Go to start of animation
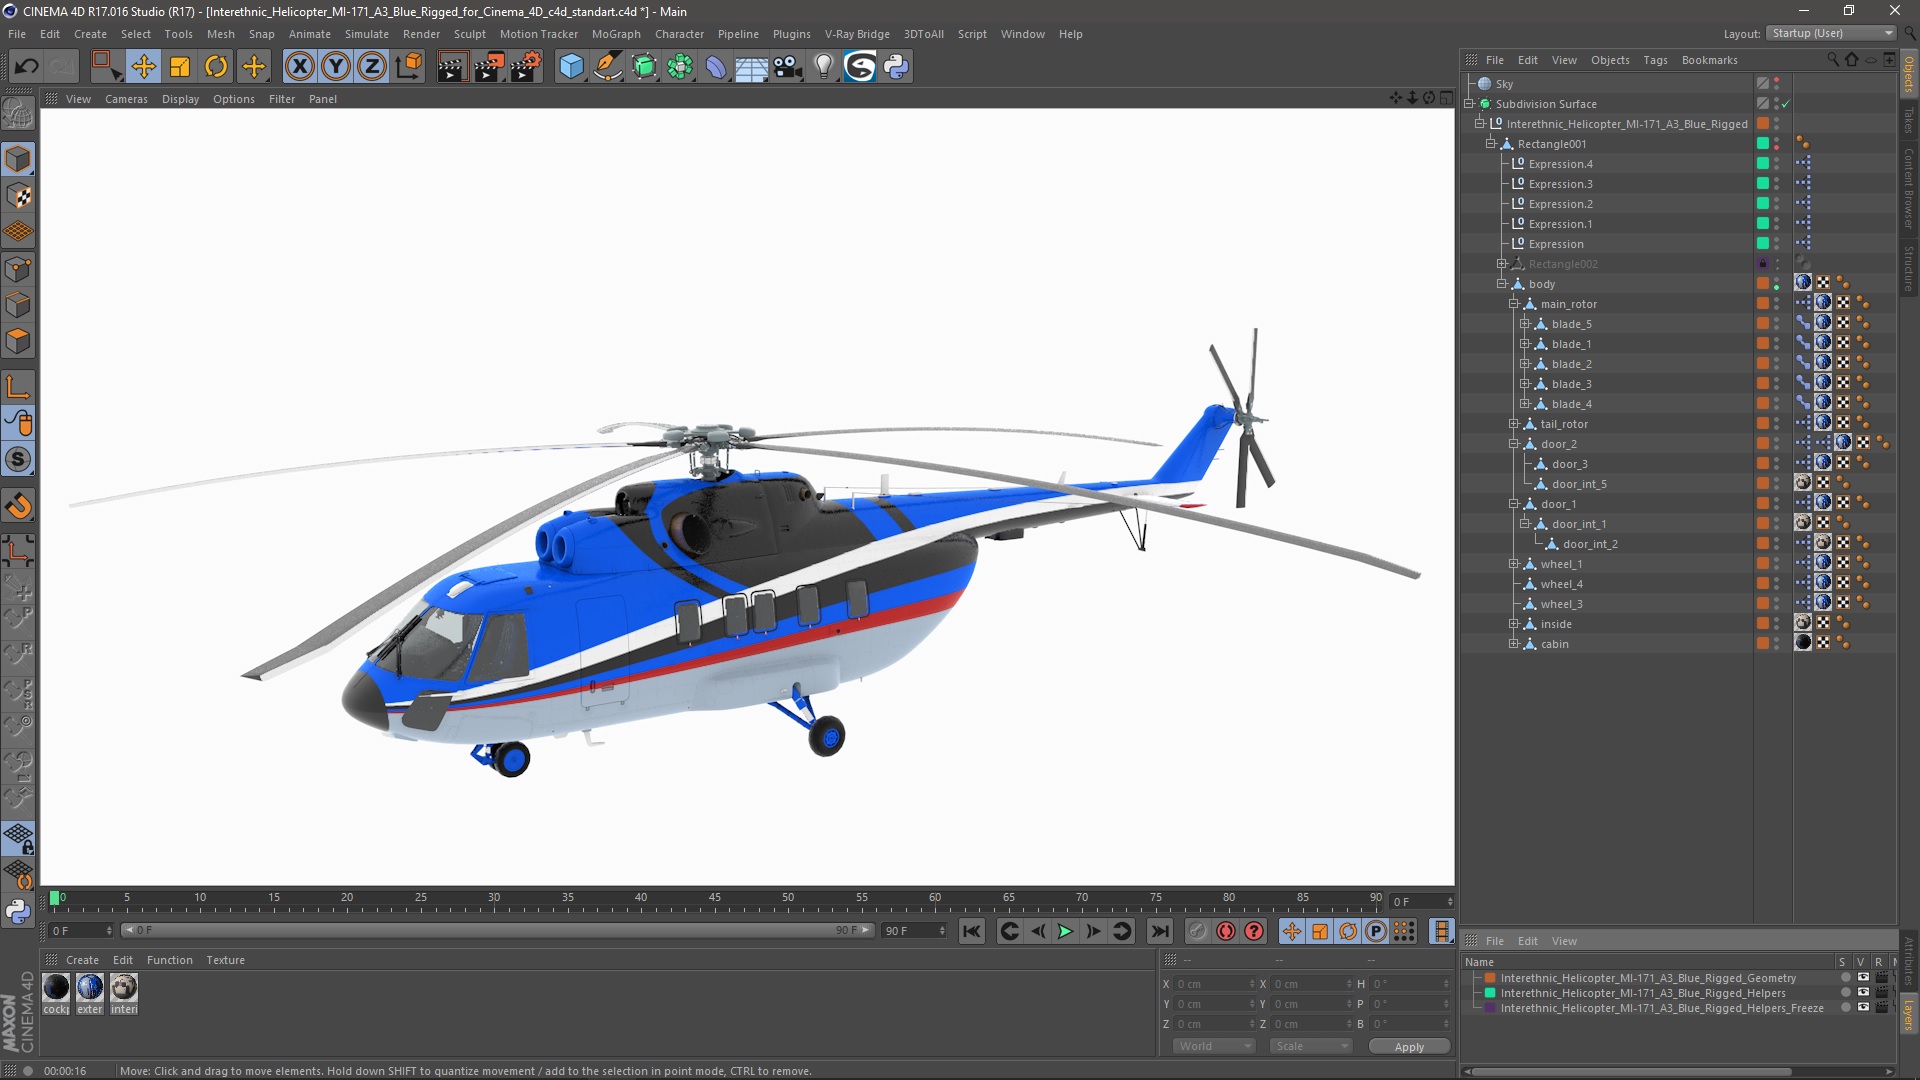Screen dimensions: 1920x1080 pyautogui.click(x=971, y=932)
